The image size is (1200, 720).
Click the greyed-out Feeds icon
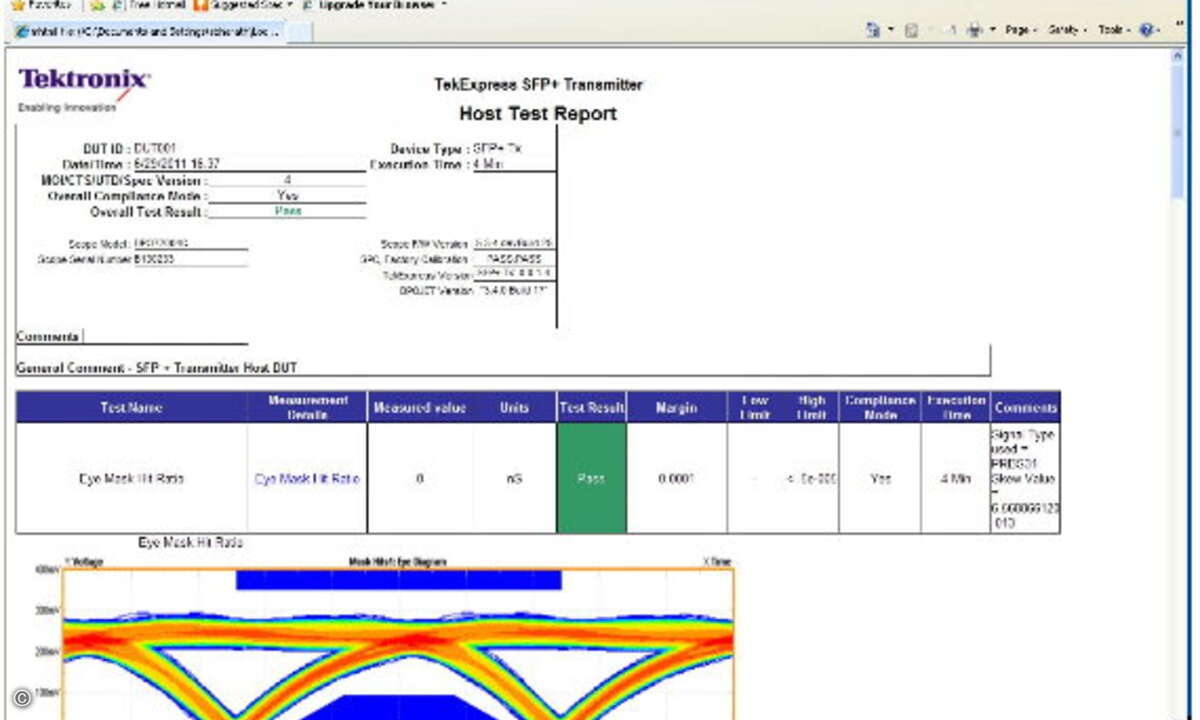pos(911,31)
